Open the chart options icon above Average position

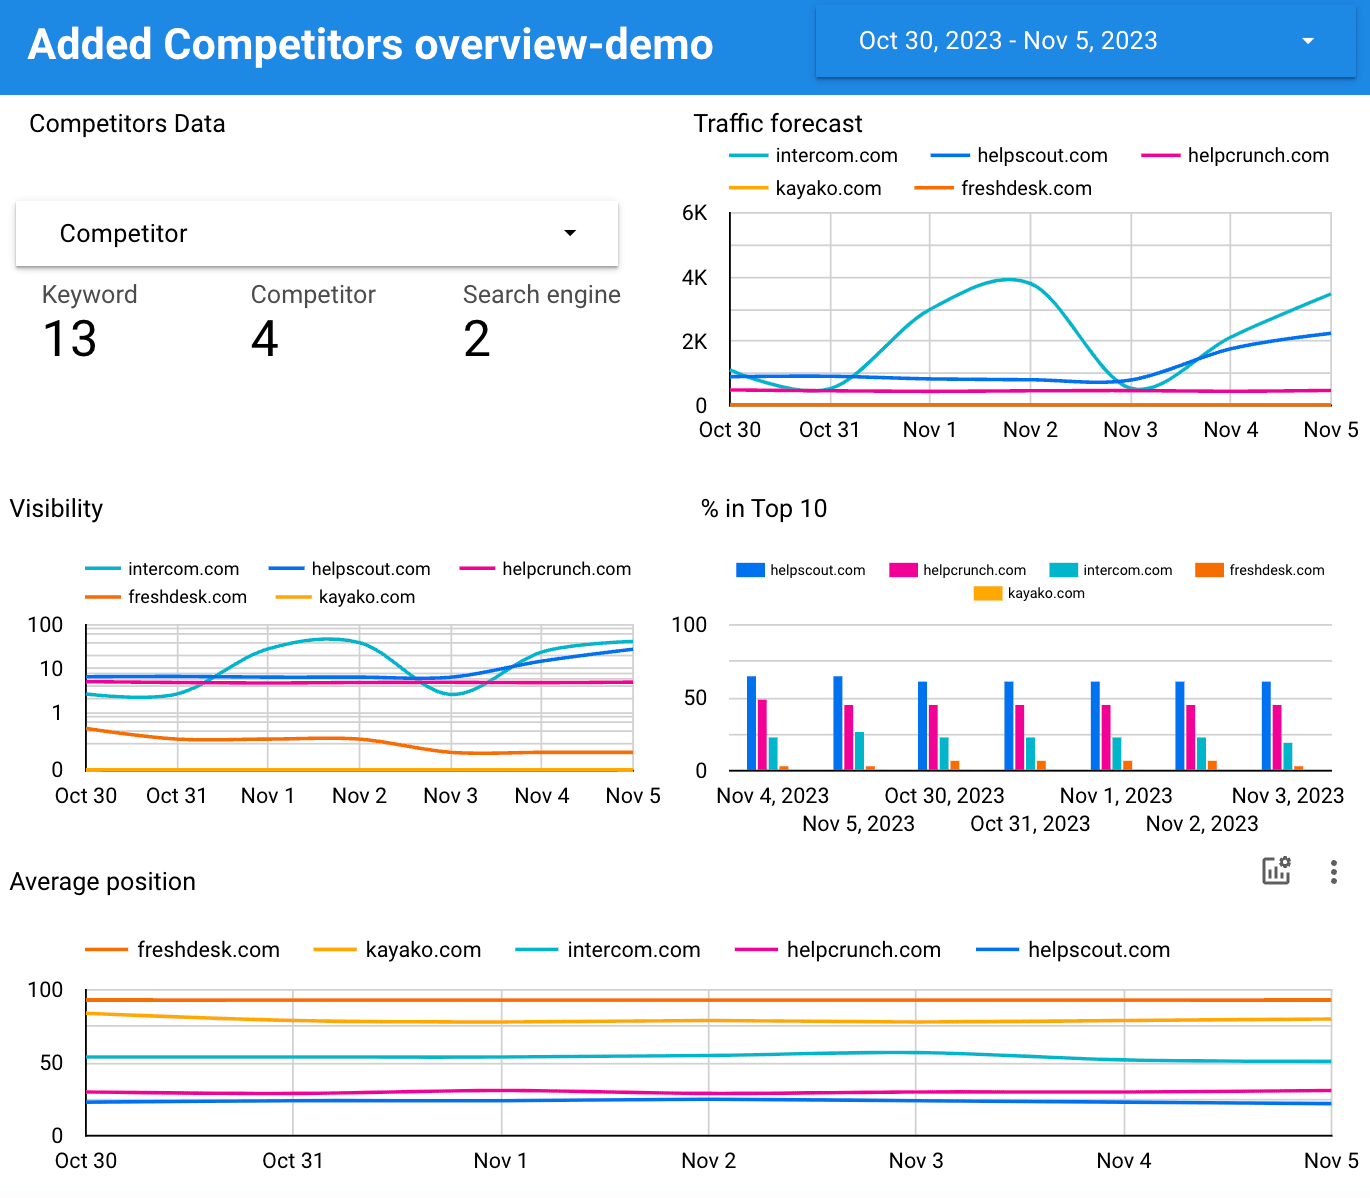[x=1276, y=871]
